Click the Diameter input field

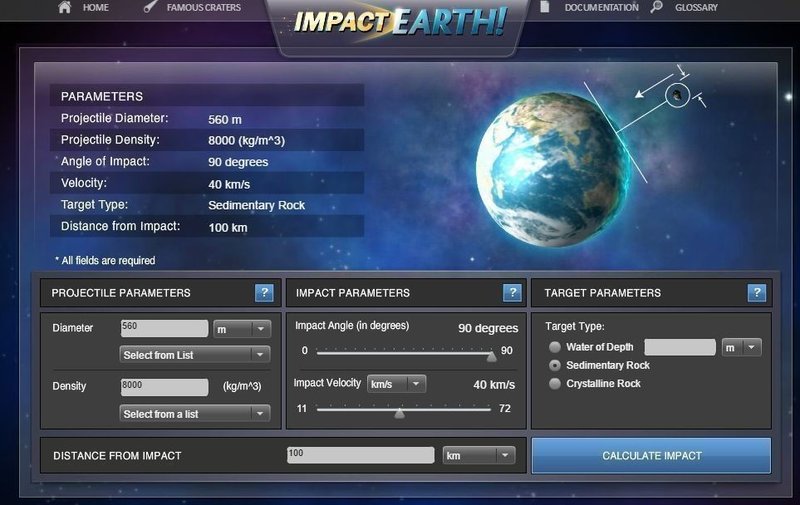pos(164,329)
